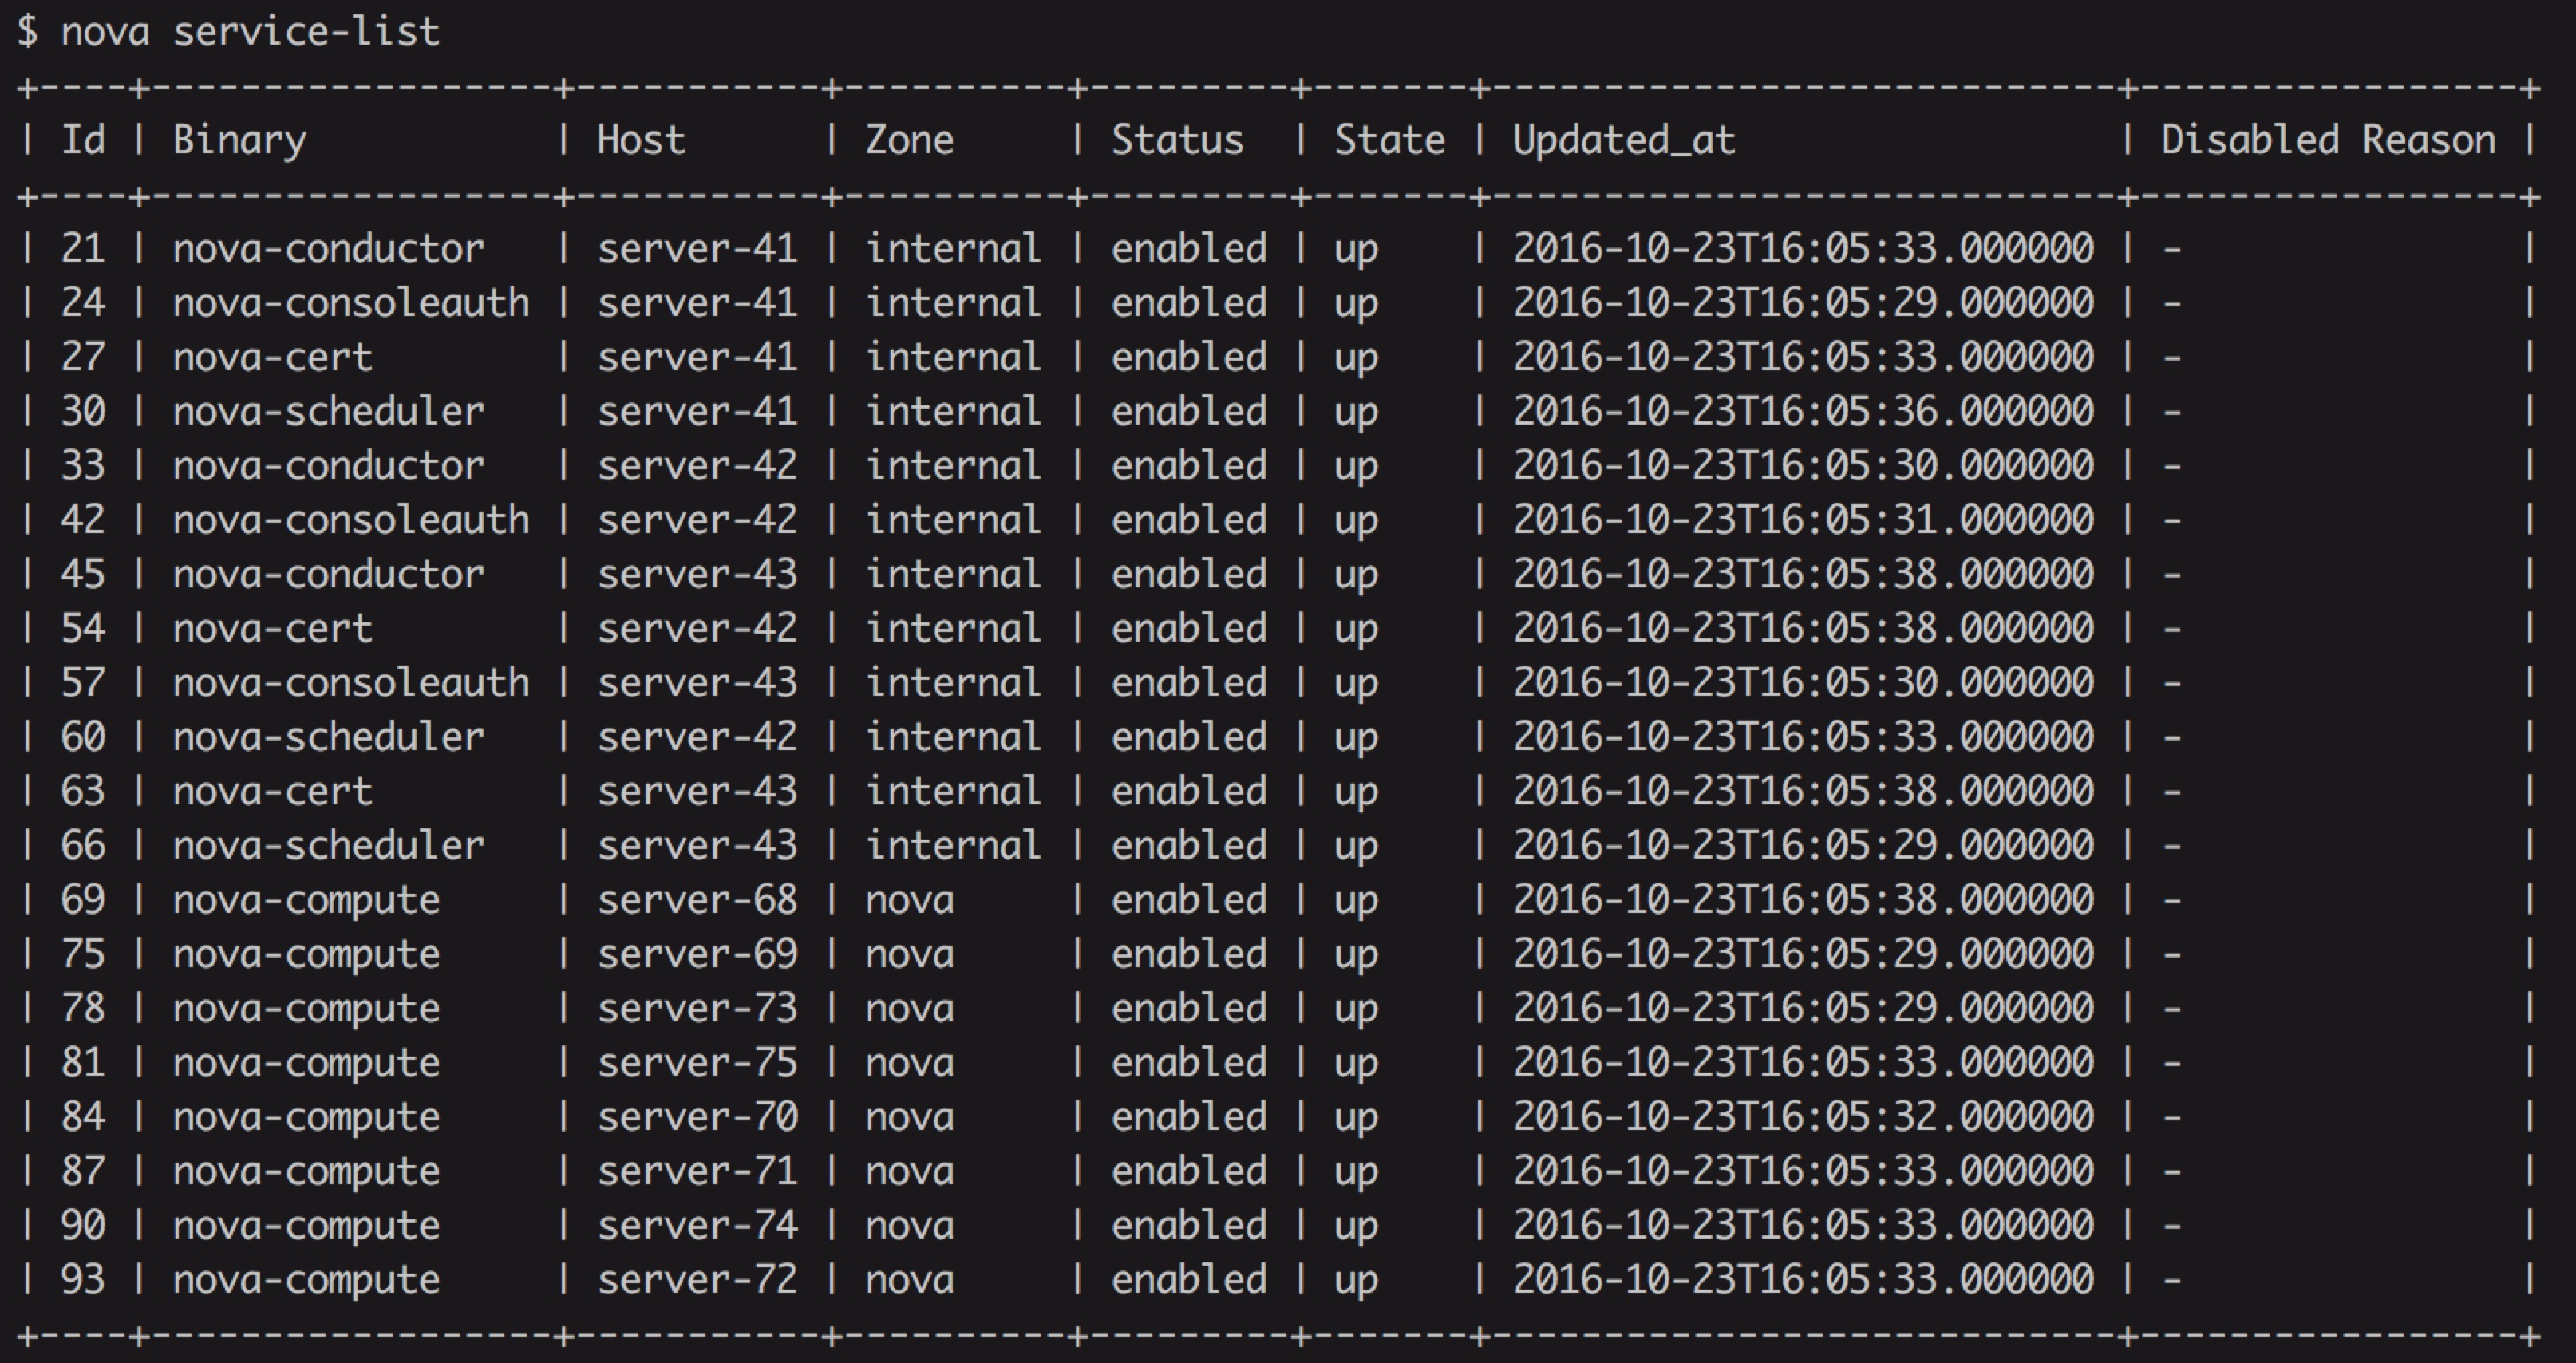This screenshot has height=1363, width=2576.
Task: Click nova-scheduler binary in row Id 30
Action: pyautogui.click(x=328, y=412)
